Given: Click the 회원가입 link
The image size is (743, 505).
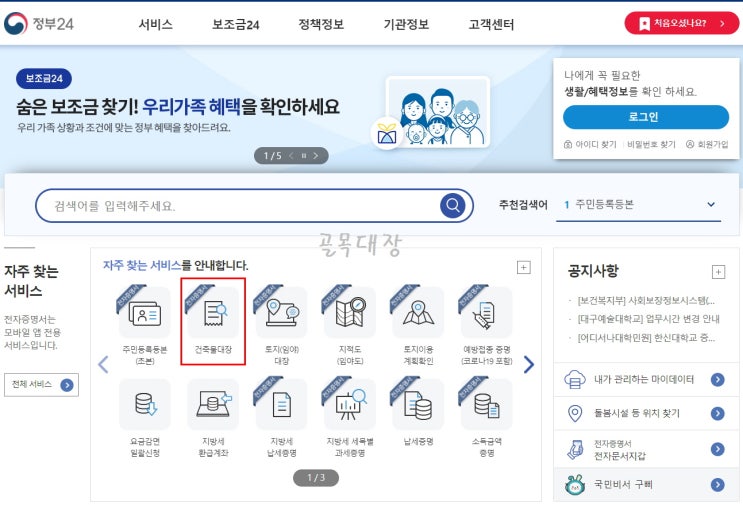Looking at the screenshot, I should pos(707,144).
